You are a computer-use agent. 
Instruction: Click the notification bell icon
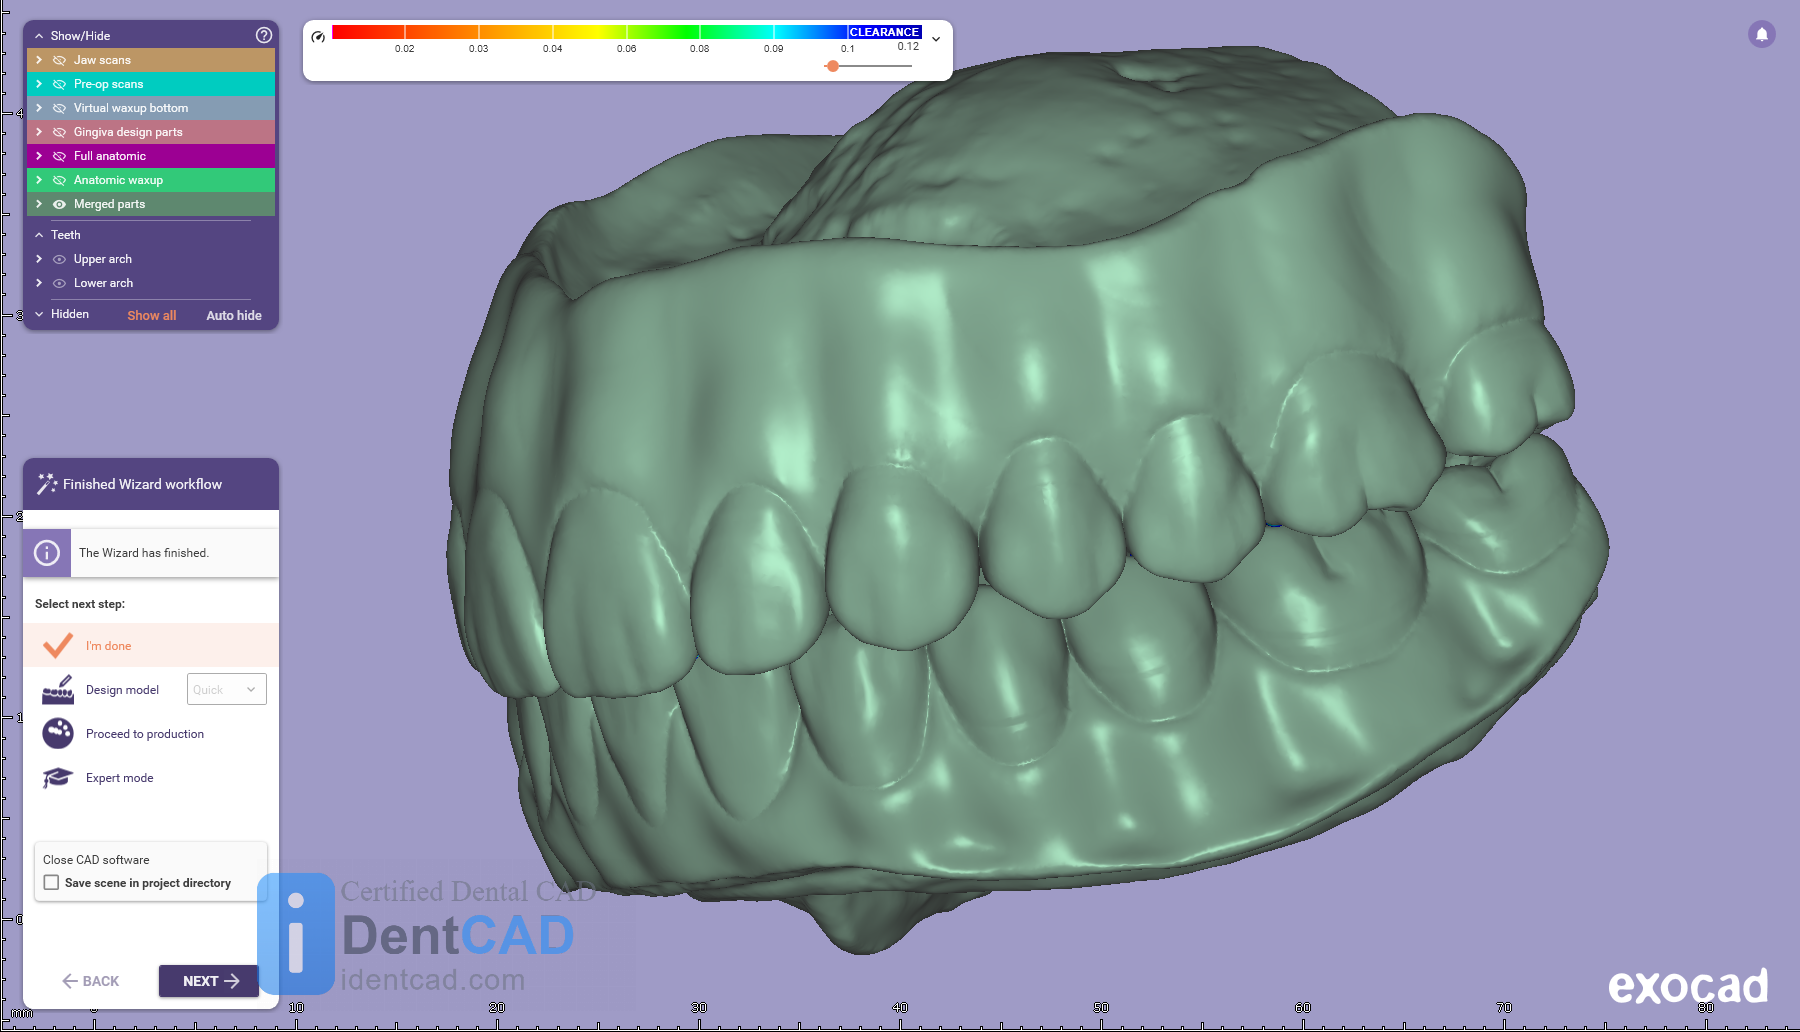click(x=1761, y=34)
